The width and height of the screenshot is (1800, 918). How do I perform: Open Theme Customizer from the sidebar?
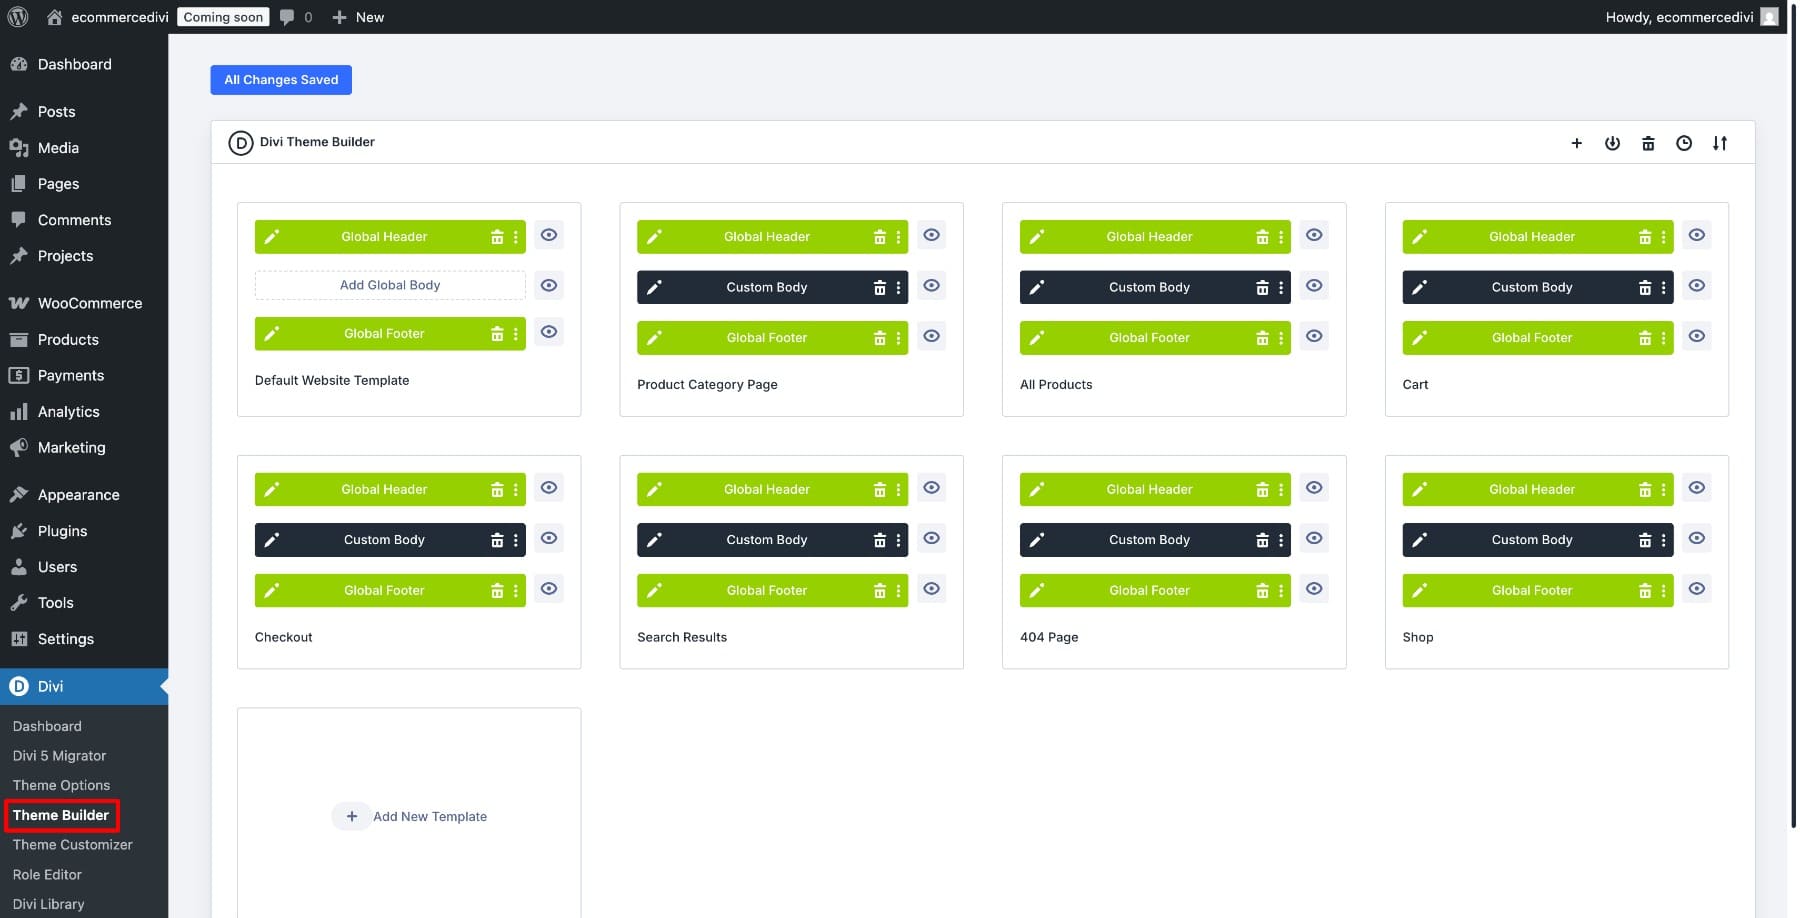click(x=72, y=844)
